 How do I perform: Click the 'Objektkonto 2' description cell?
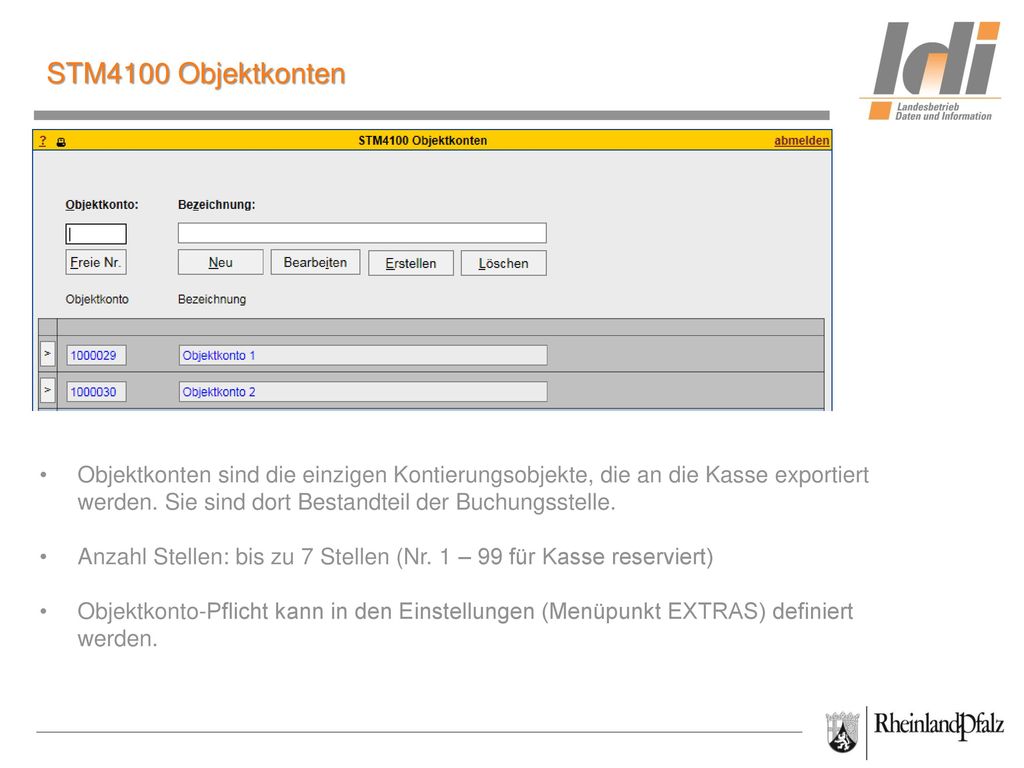click(x=363, y=392)
